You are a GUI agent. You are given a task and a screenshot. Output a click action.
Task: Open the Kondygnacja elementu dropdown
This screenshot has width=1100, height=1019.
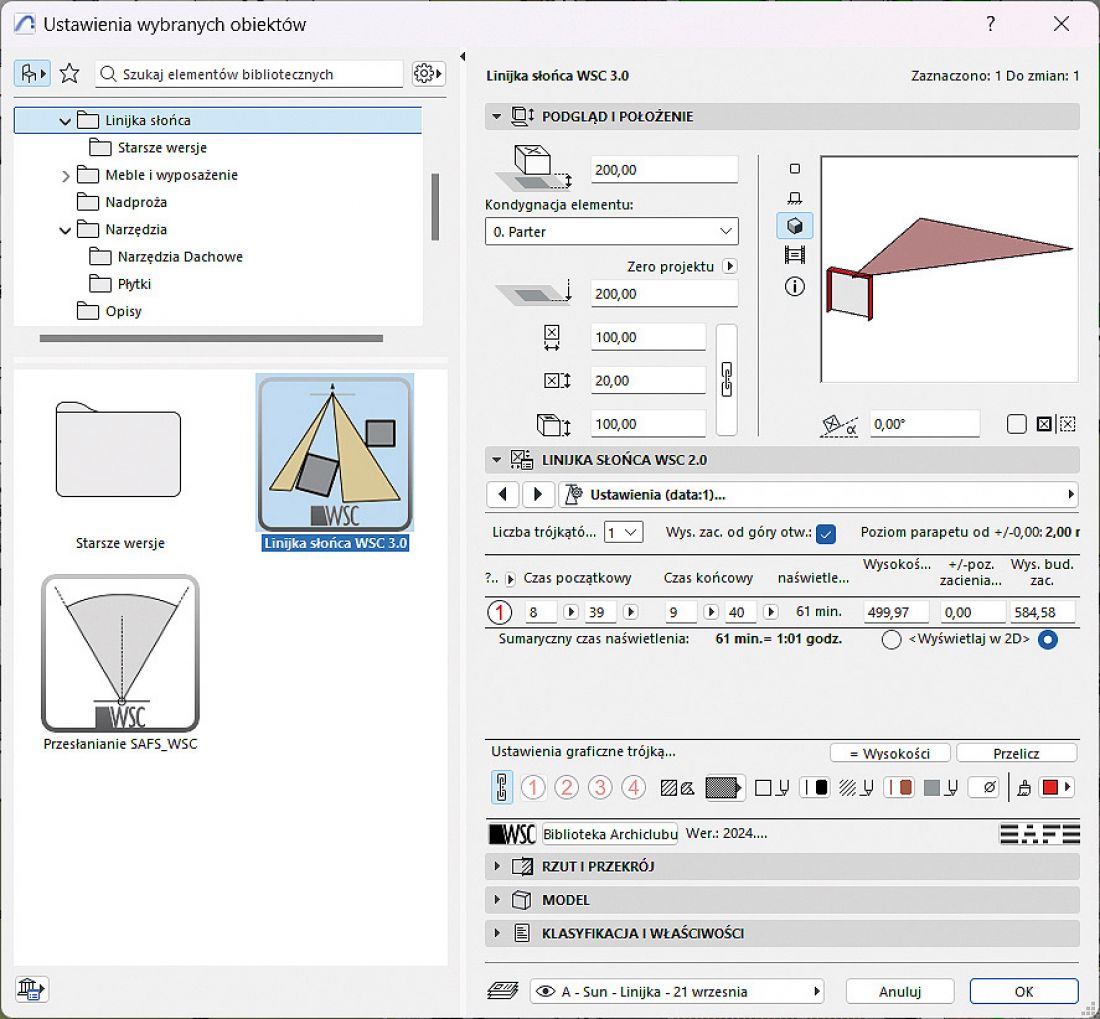(x=612, y=231)
